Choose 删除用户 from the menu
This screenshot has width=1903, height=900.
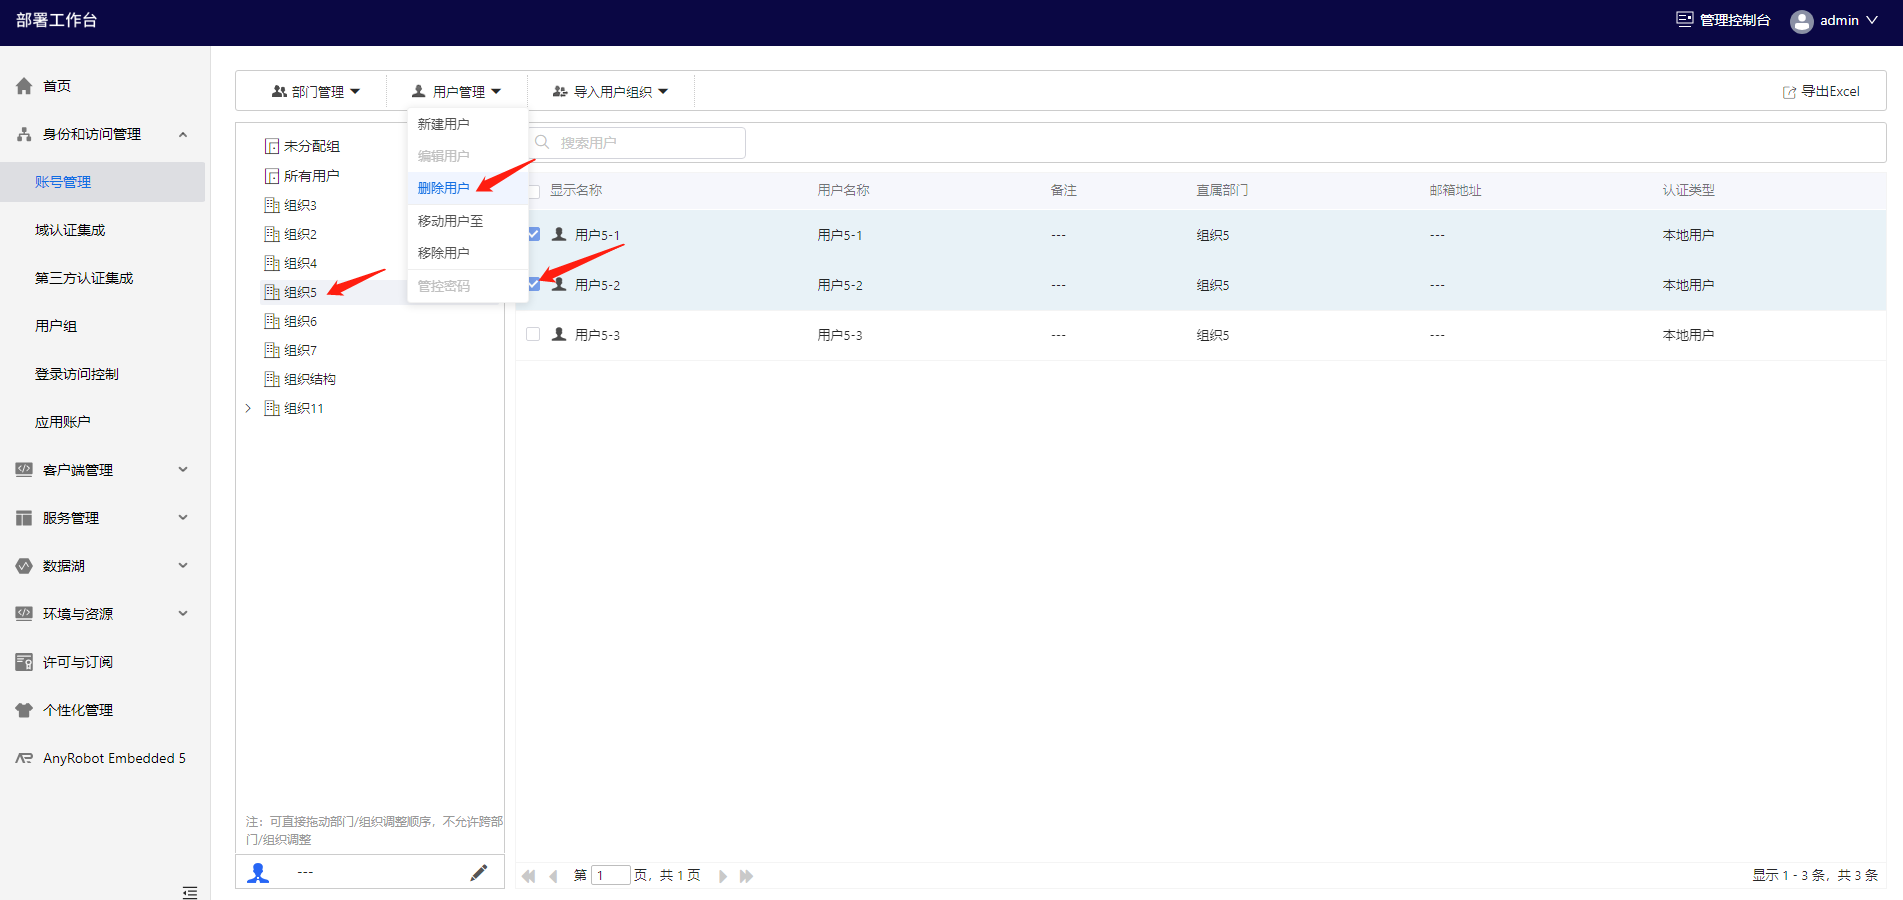pyautogui.click(x=467, y=188)
